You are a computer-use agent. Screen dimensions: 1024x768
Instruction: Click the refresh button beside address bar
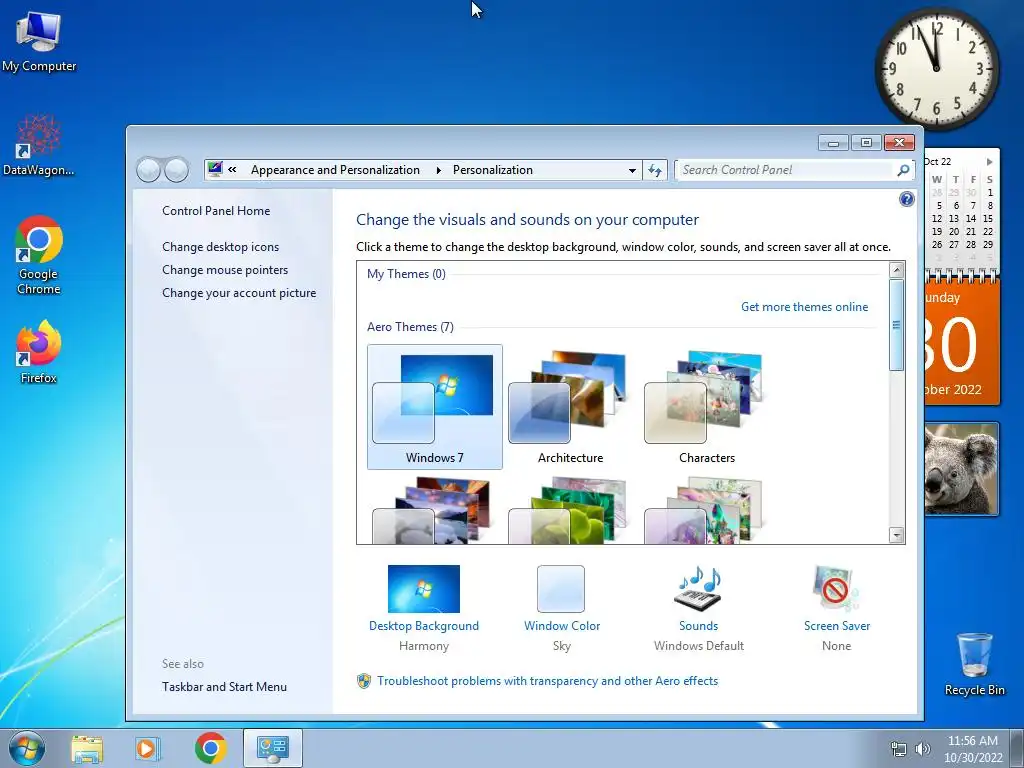pyautogui.click(x=655, y=170)
